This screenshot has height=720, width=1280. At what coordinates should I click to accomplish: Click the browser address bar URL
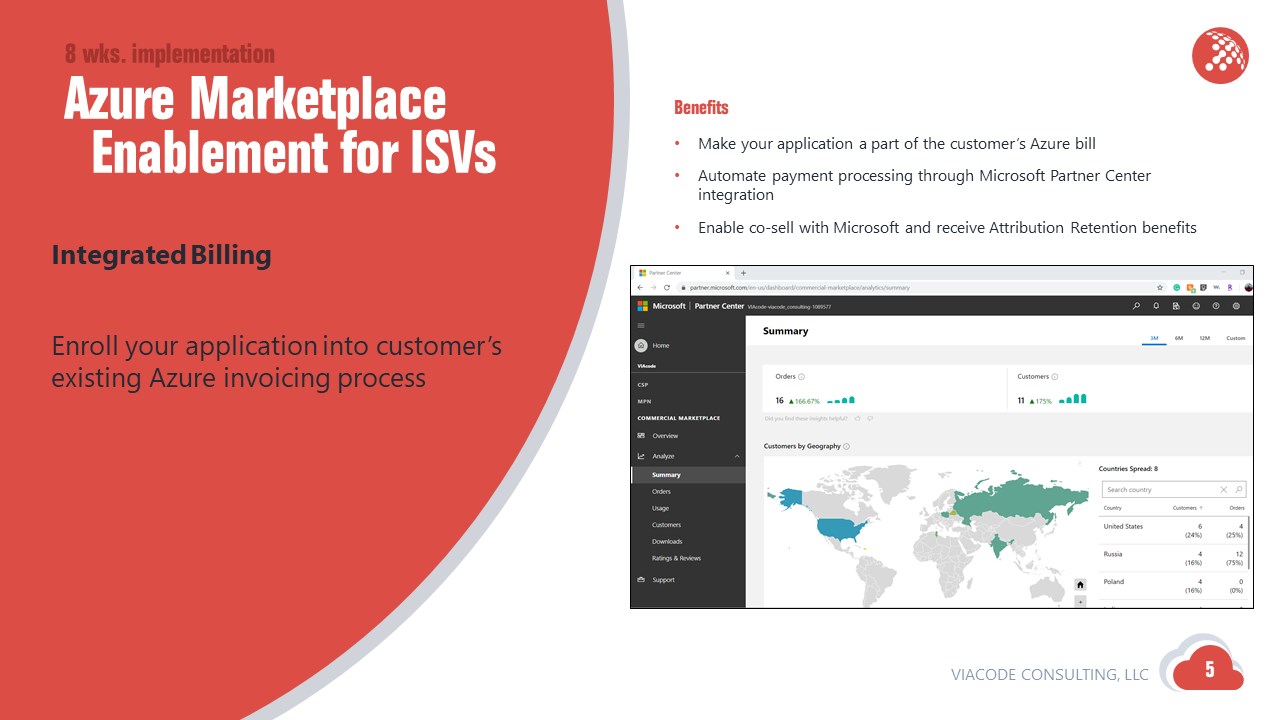pos(800,287)
